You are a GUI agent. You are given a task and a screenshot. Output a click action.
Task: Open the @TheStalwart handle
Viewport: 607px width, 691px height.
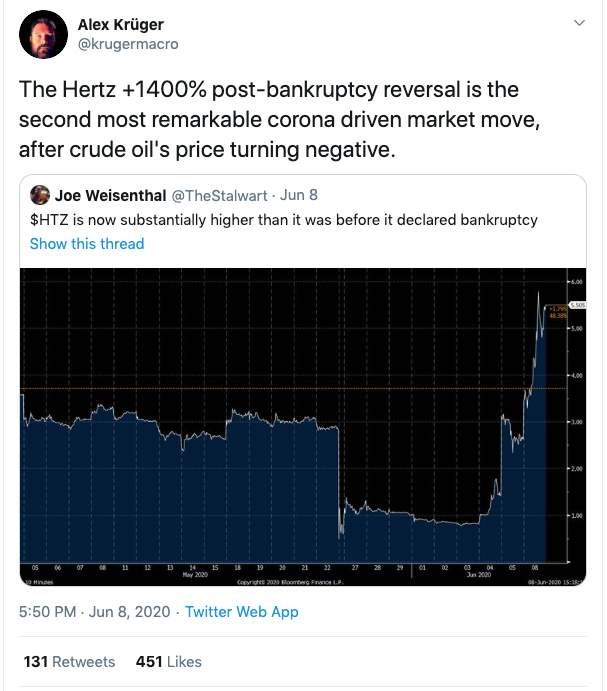(x=219, y=195)
